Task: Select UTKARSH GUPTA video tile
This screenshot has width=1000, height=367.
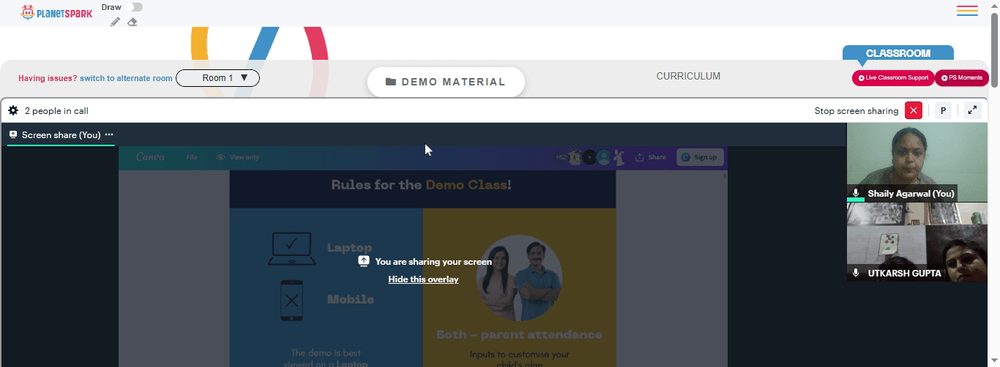Action: [916, 243]
